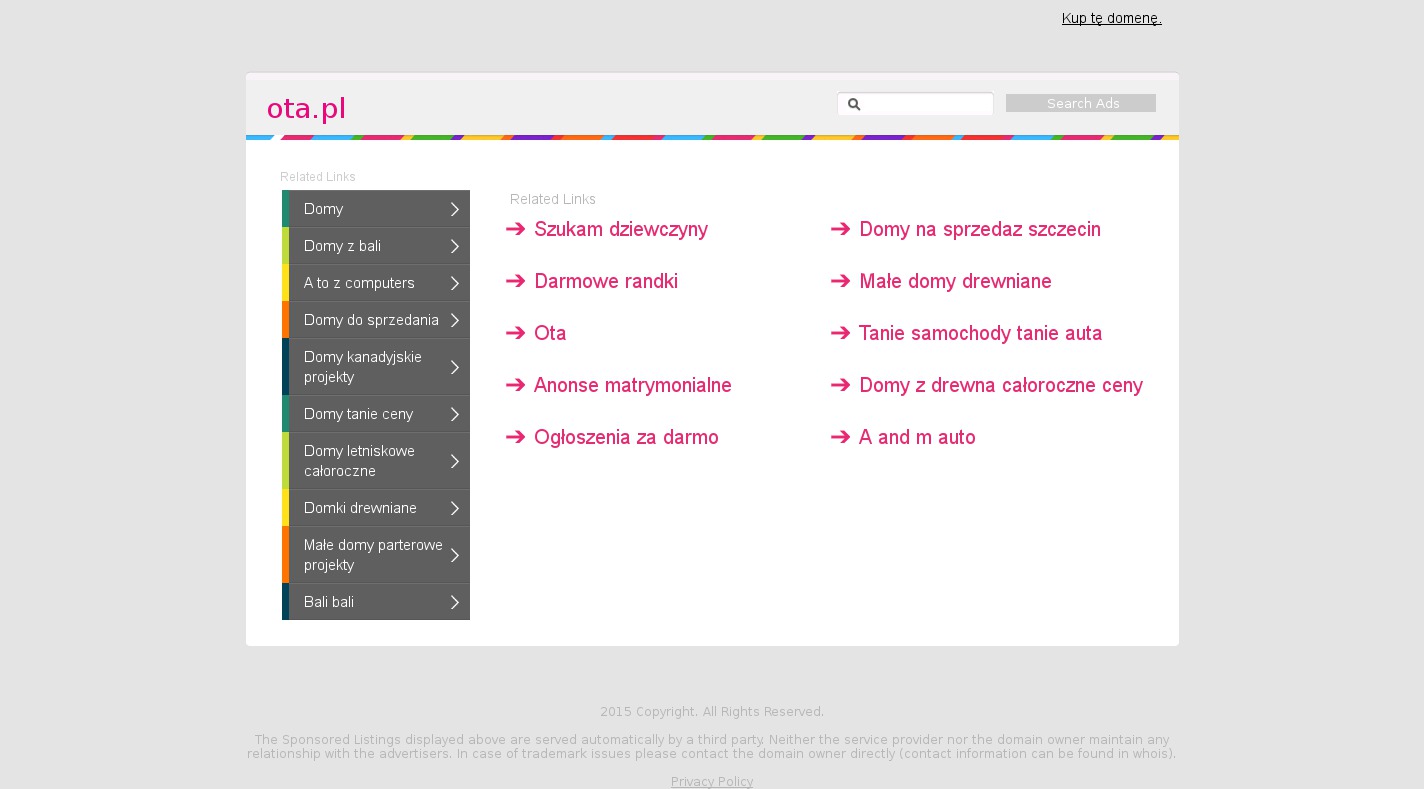Click chevron next to Bali bali

tap(455, 602)
